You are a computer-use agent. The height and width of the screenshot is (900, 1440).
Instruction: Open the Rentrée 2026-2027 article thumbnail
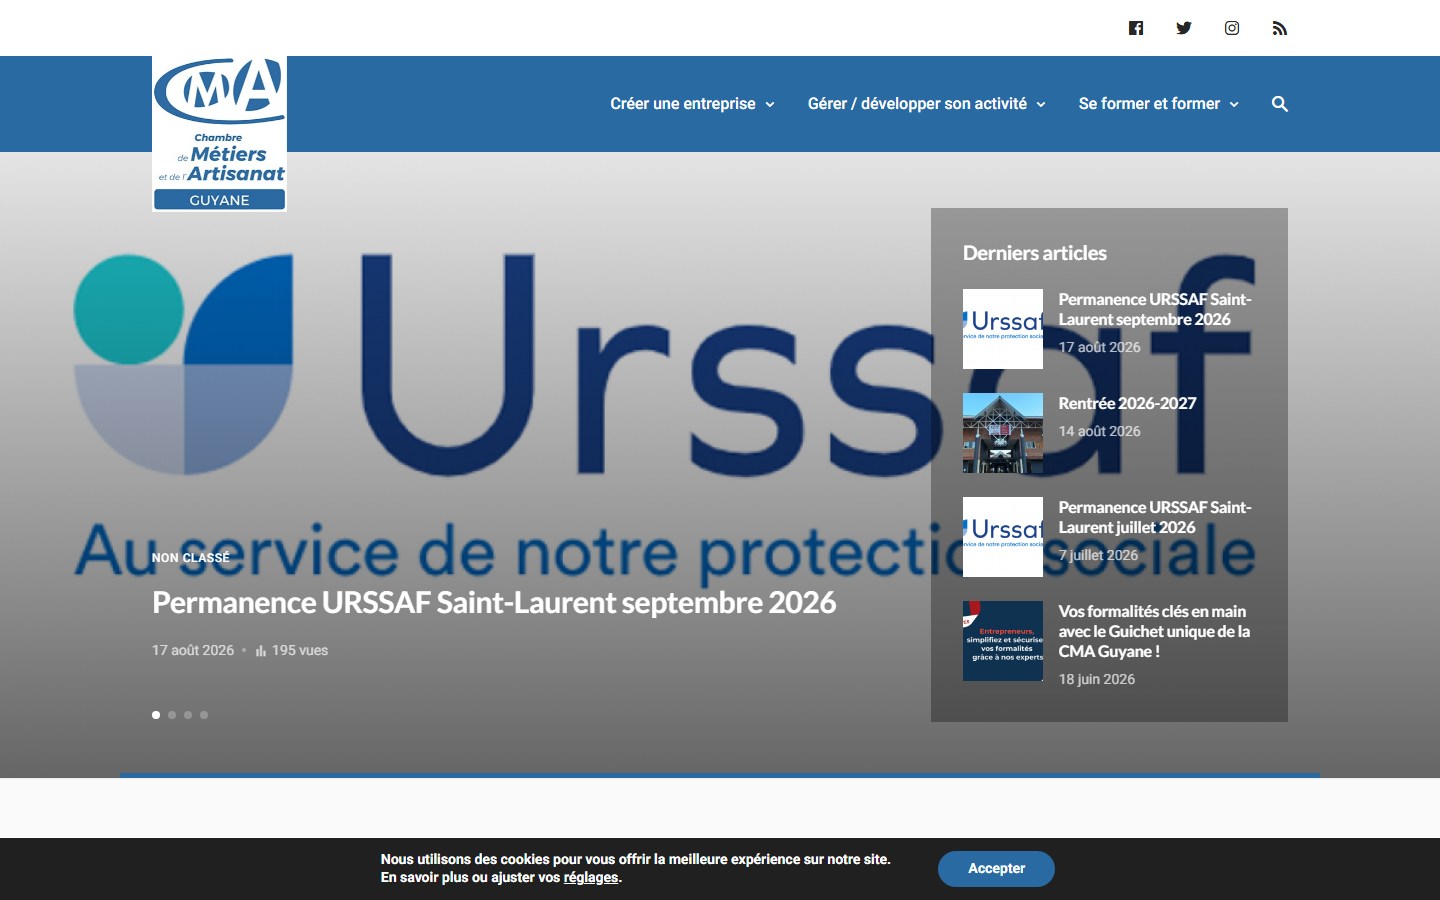click(1003, 433)
